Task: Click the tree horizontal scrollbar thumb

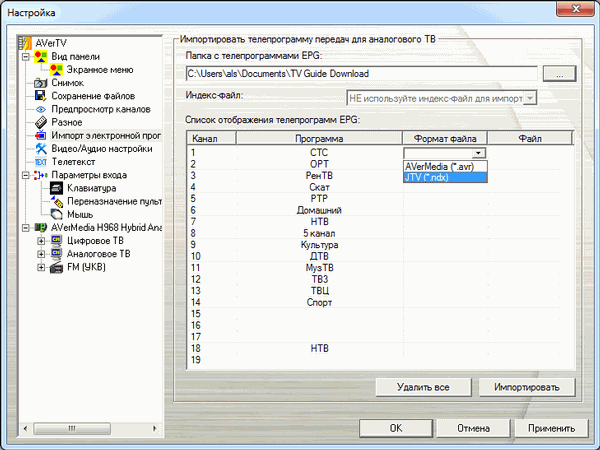Action: [x=72, y=429]
